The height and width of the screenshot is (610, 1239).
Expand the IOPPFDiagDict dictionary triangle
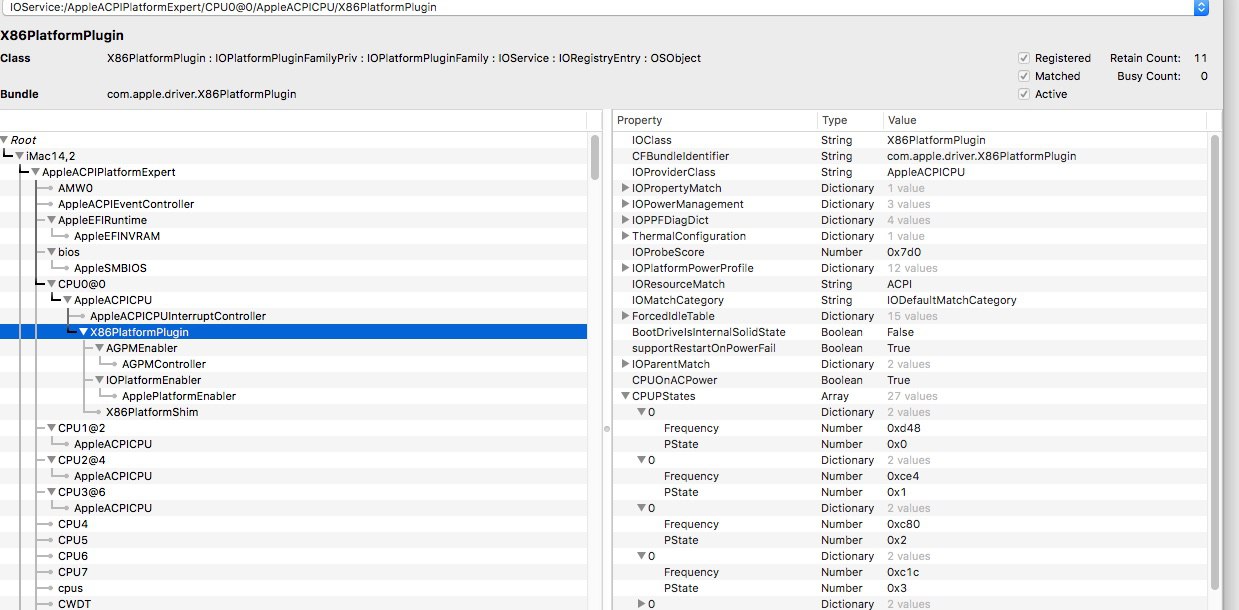tap(626, 220)
